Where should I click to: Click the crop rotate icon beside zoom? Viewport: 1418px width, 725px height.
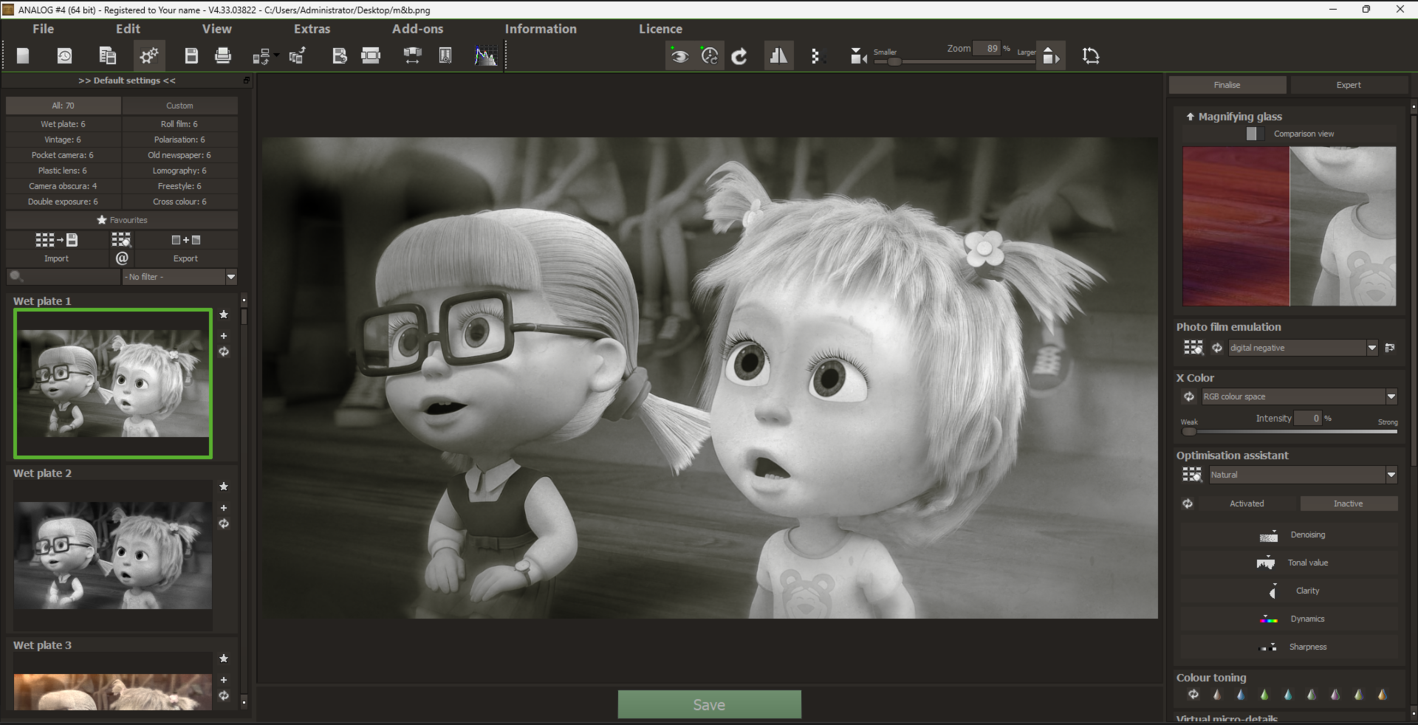point(1091,56)
